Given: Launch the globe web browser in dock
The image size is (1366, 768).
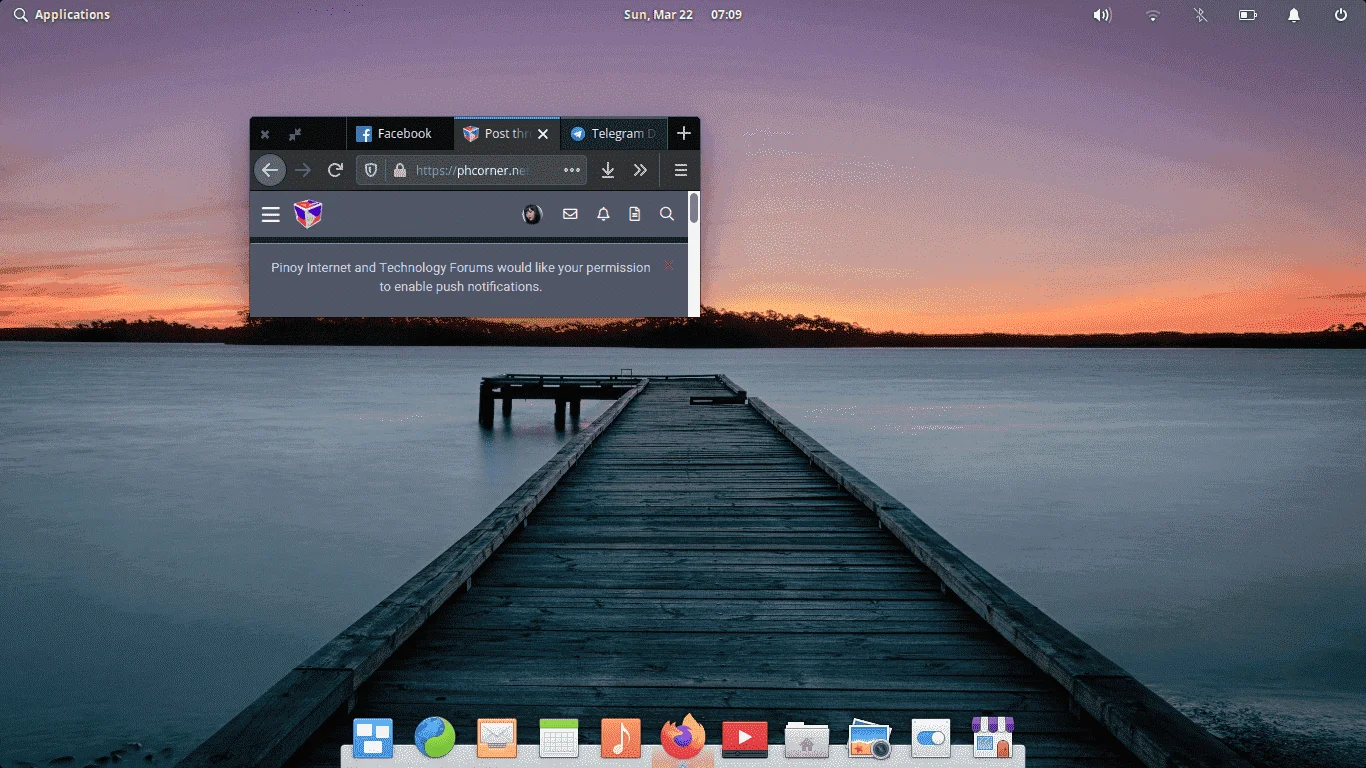Looking at the screenshot, I should point(435,739).
